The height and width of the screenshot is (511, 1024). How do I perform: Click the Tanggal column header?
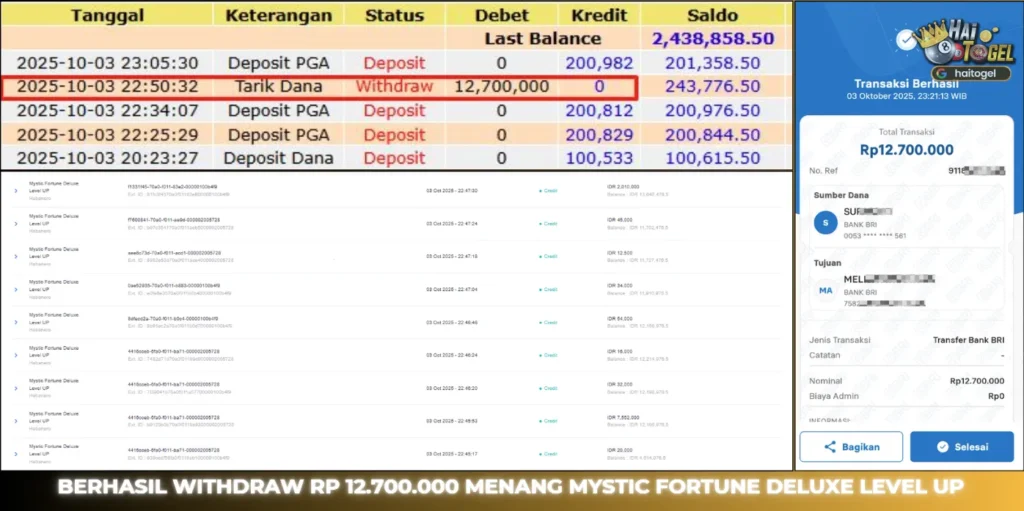coord(108,15)
